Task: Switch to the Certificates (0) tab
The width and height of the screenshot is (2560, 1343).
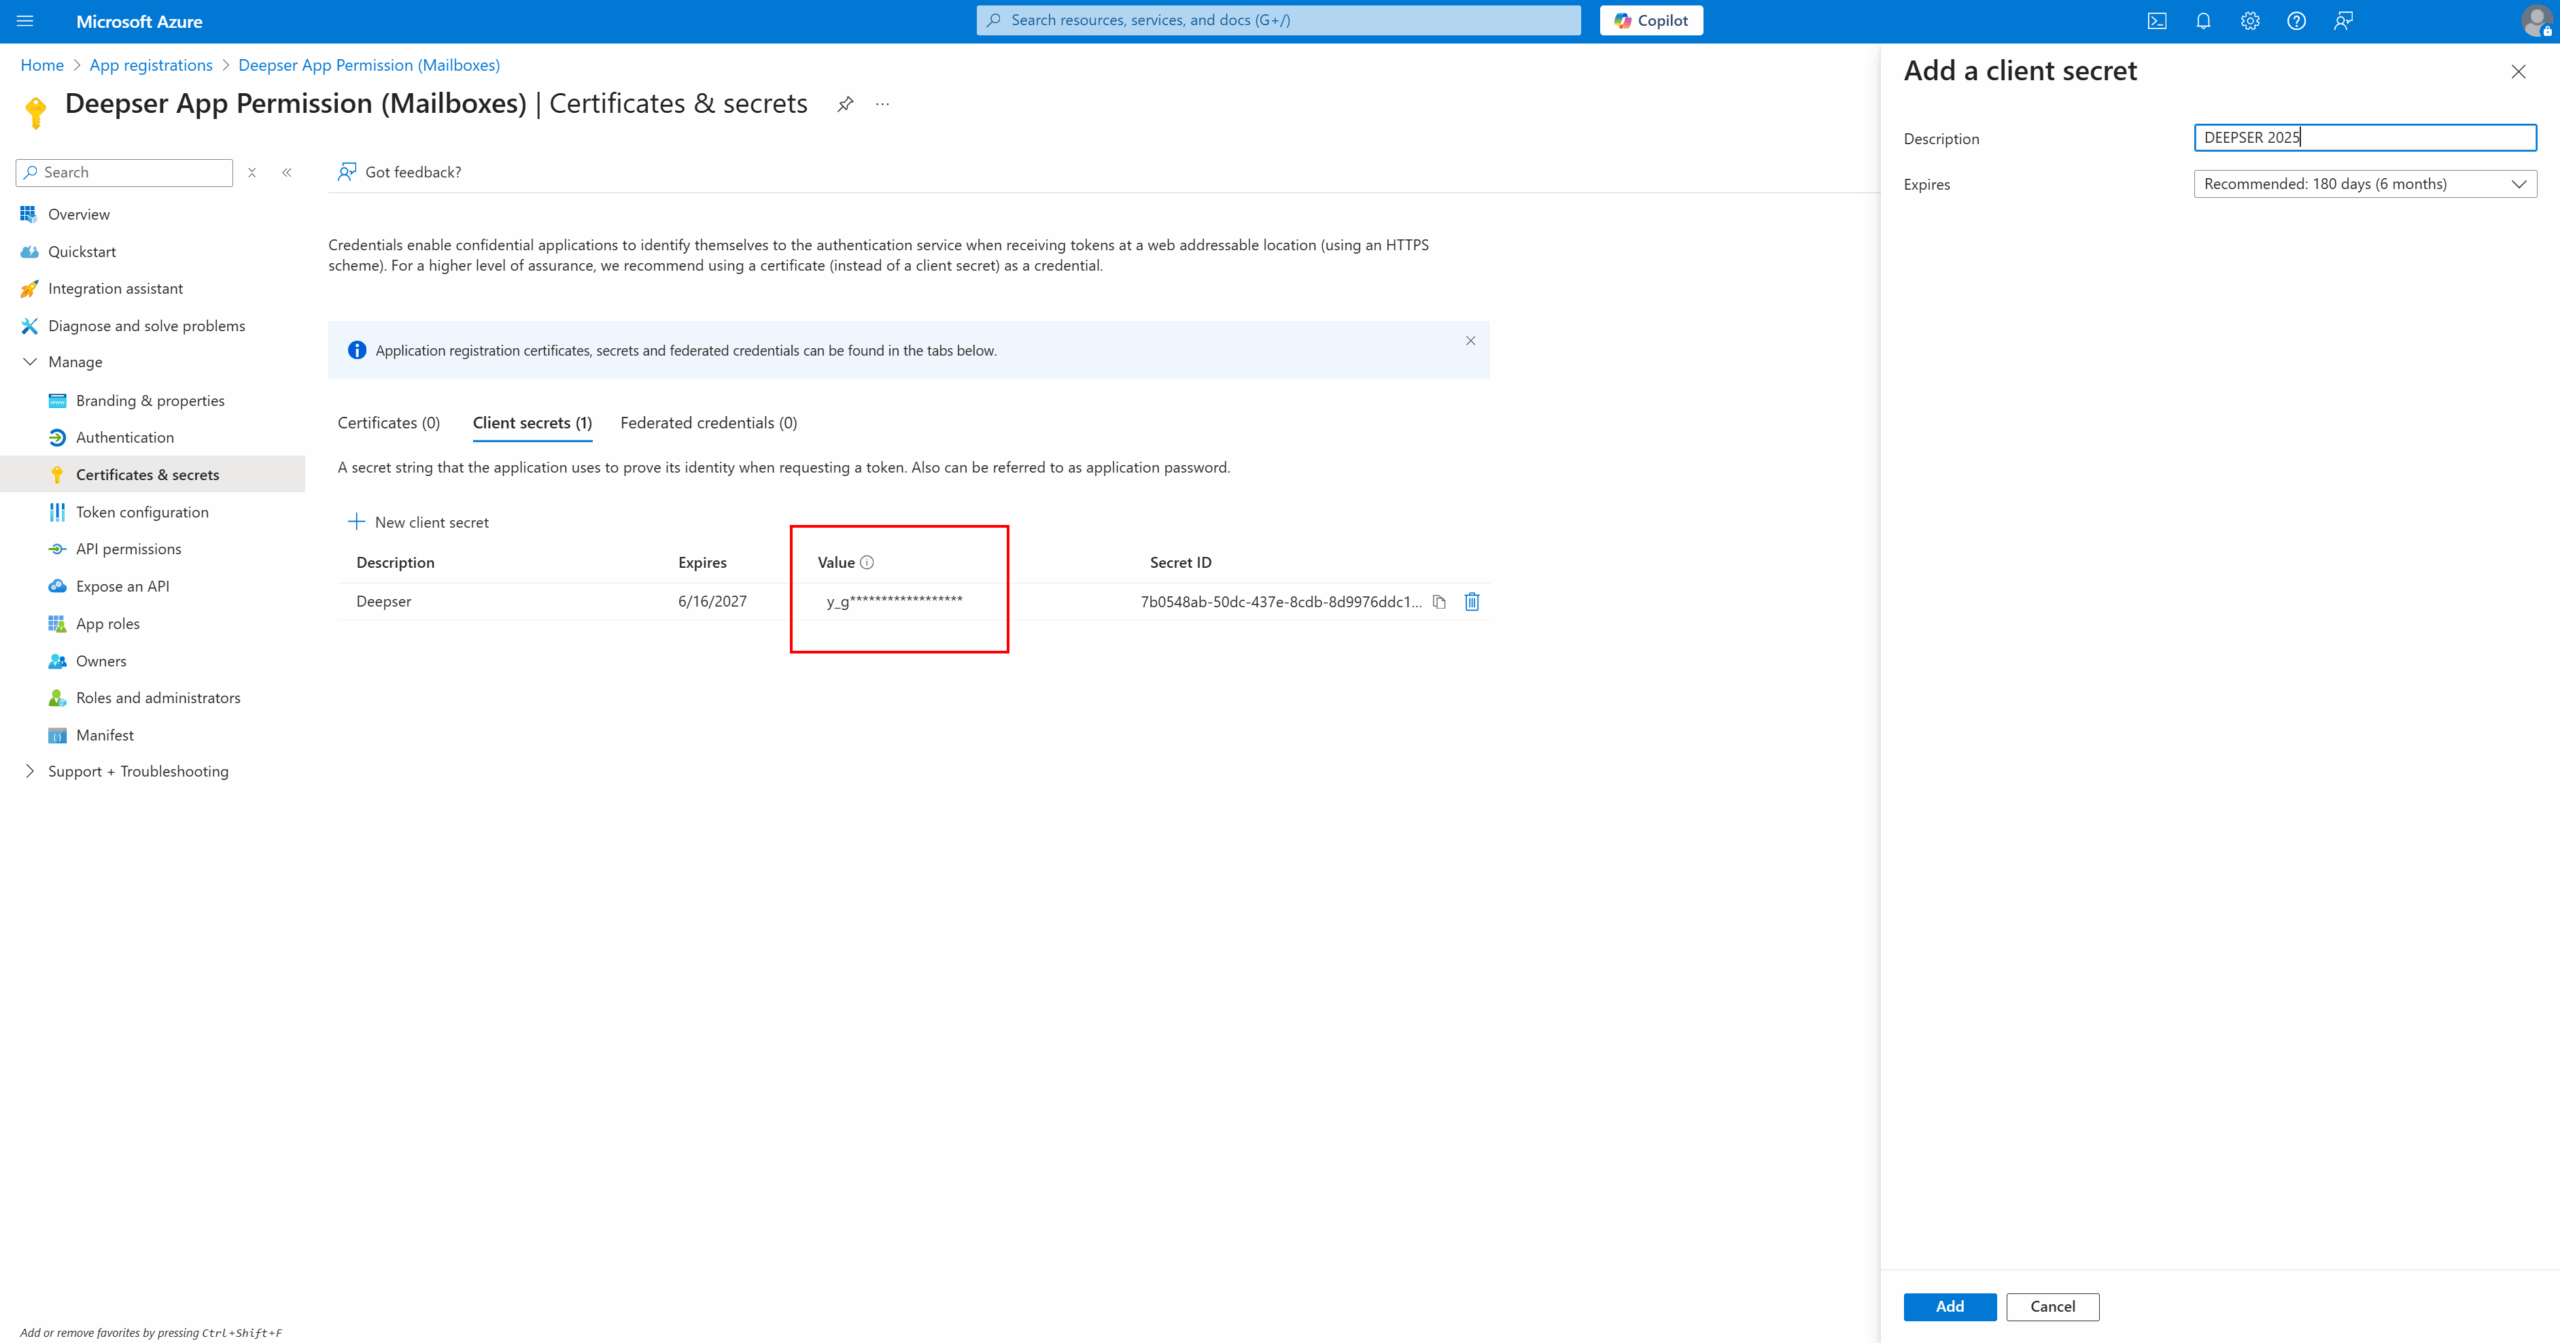Action: tap(389, 423)
